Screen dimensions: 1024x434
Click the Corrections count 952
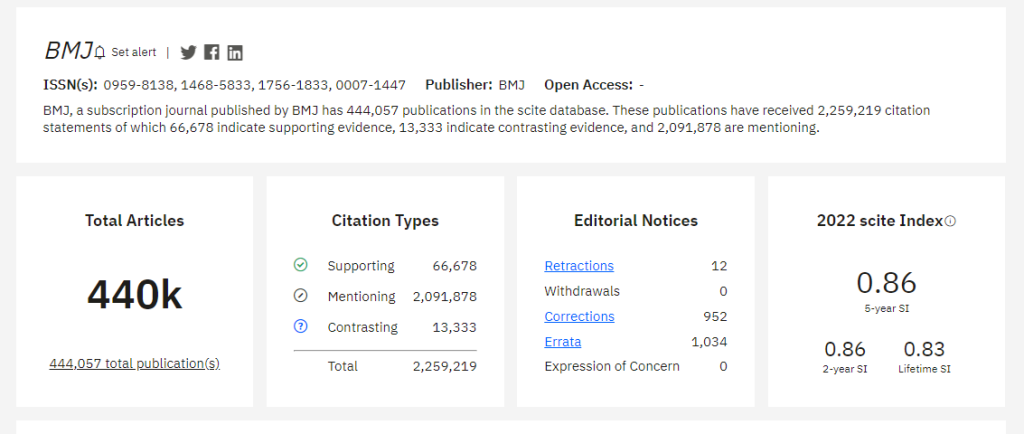coord(715,317)
